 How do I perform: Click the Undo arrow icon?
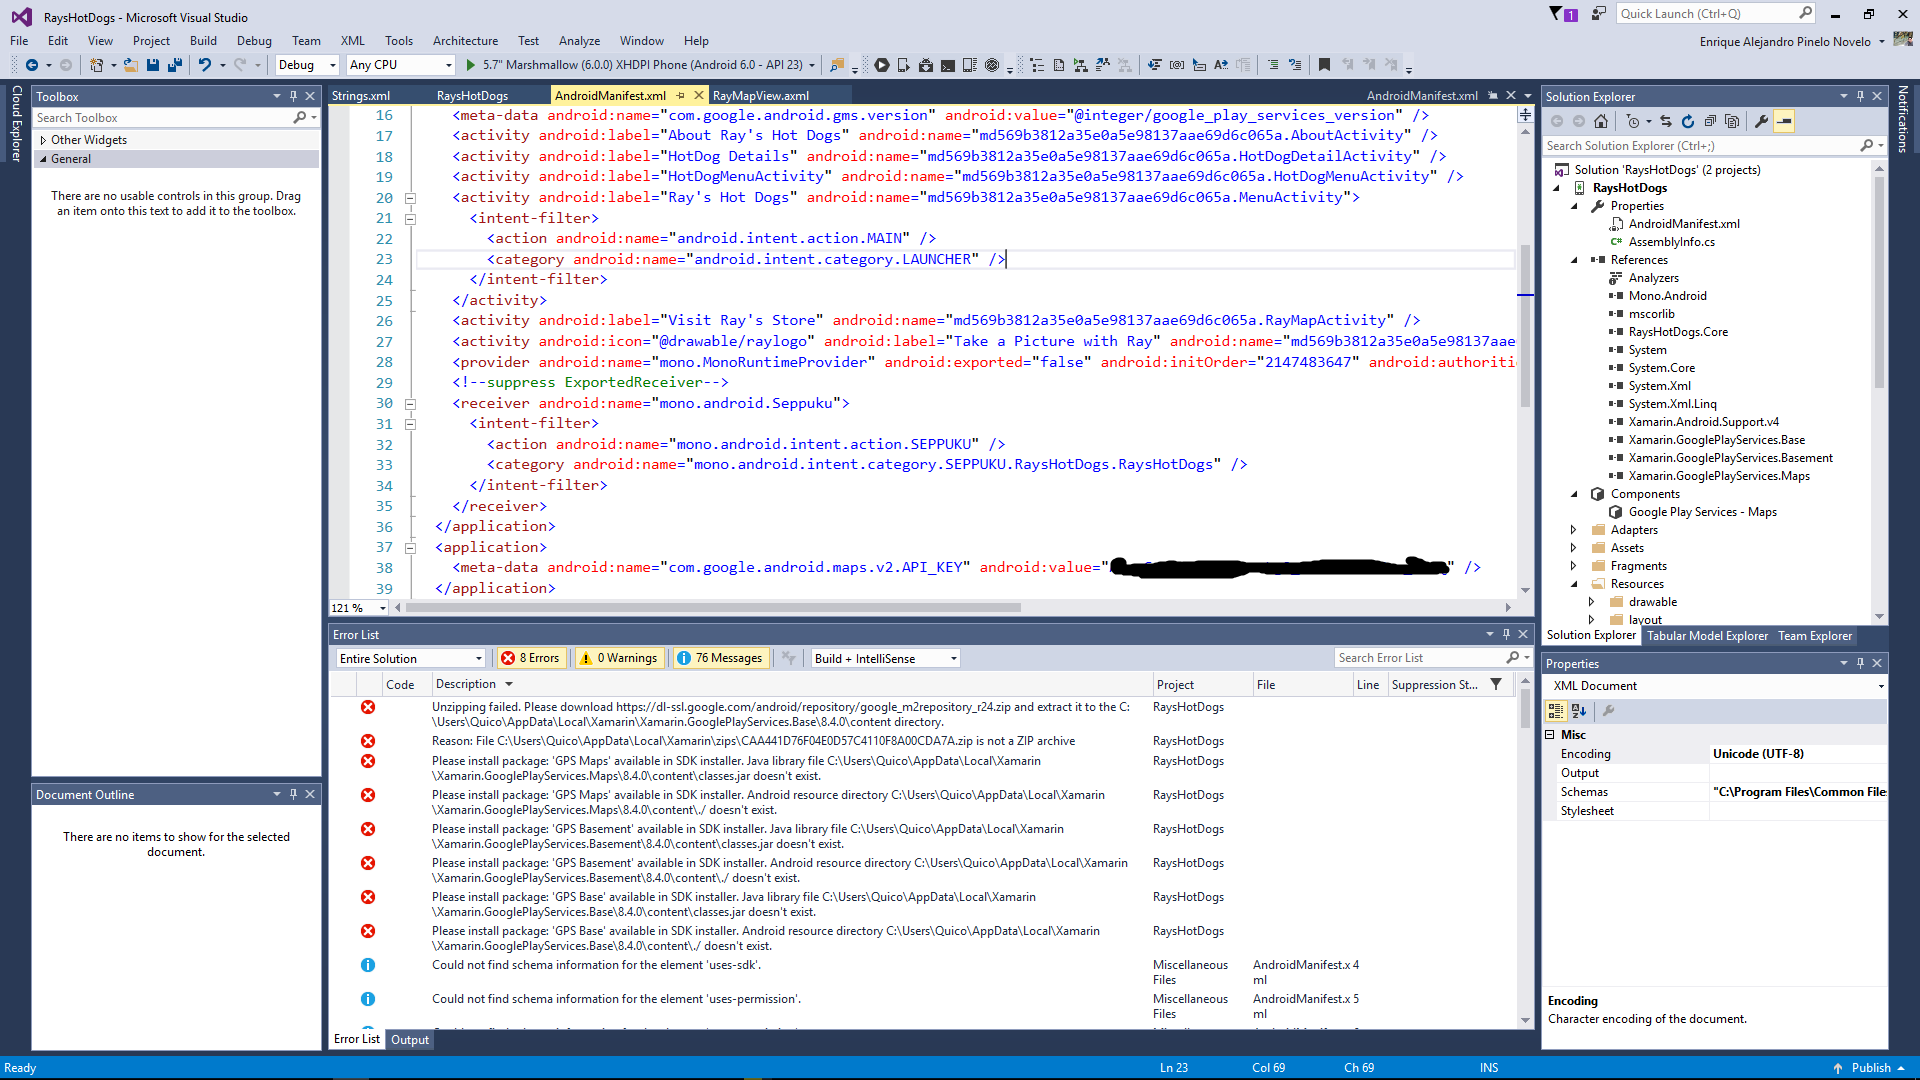pos(204,65)
